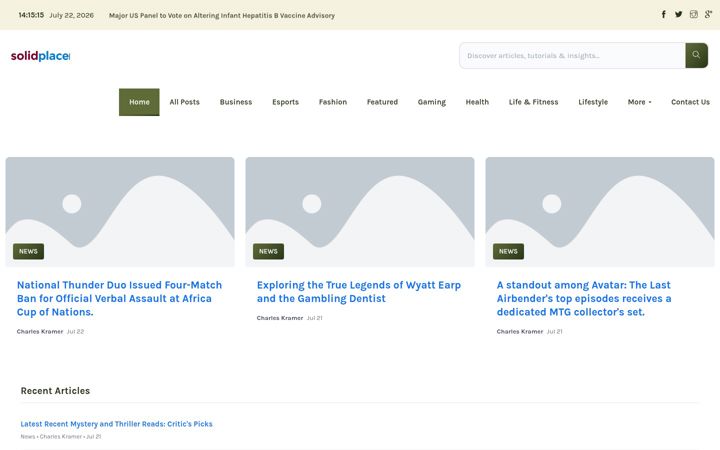
Task: Open the Avatar MTG collector's set article
Action: coord(584,298)
